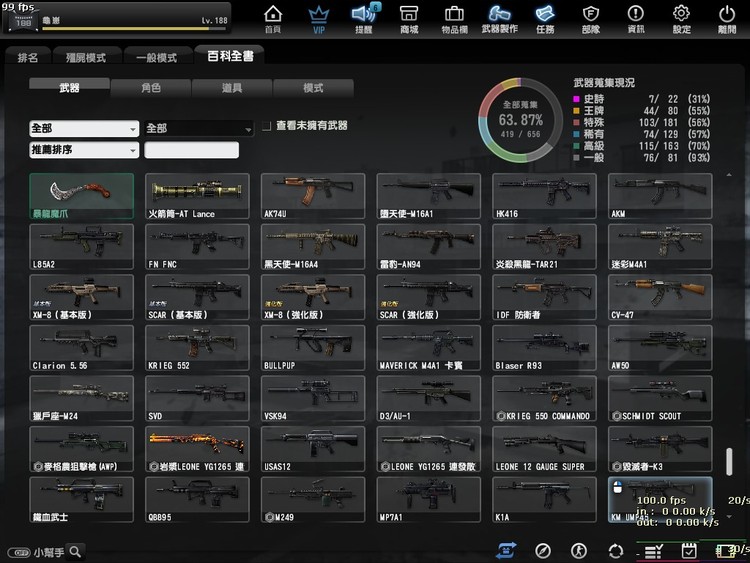Viewport: 750px width, 563px height.
Task: Click the 稀有 blue color swatch
Action: 576,134
